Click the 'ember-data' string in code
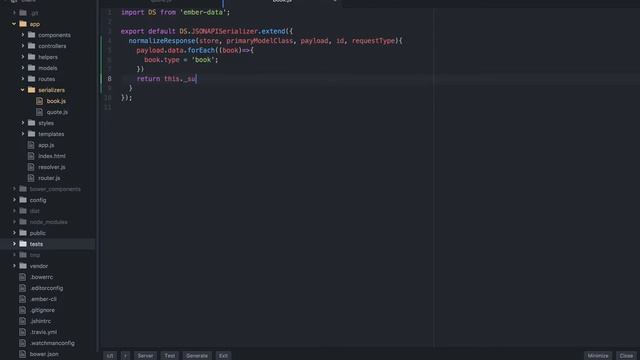The image size is (640, 360). (x=203, y=12)
